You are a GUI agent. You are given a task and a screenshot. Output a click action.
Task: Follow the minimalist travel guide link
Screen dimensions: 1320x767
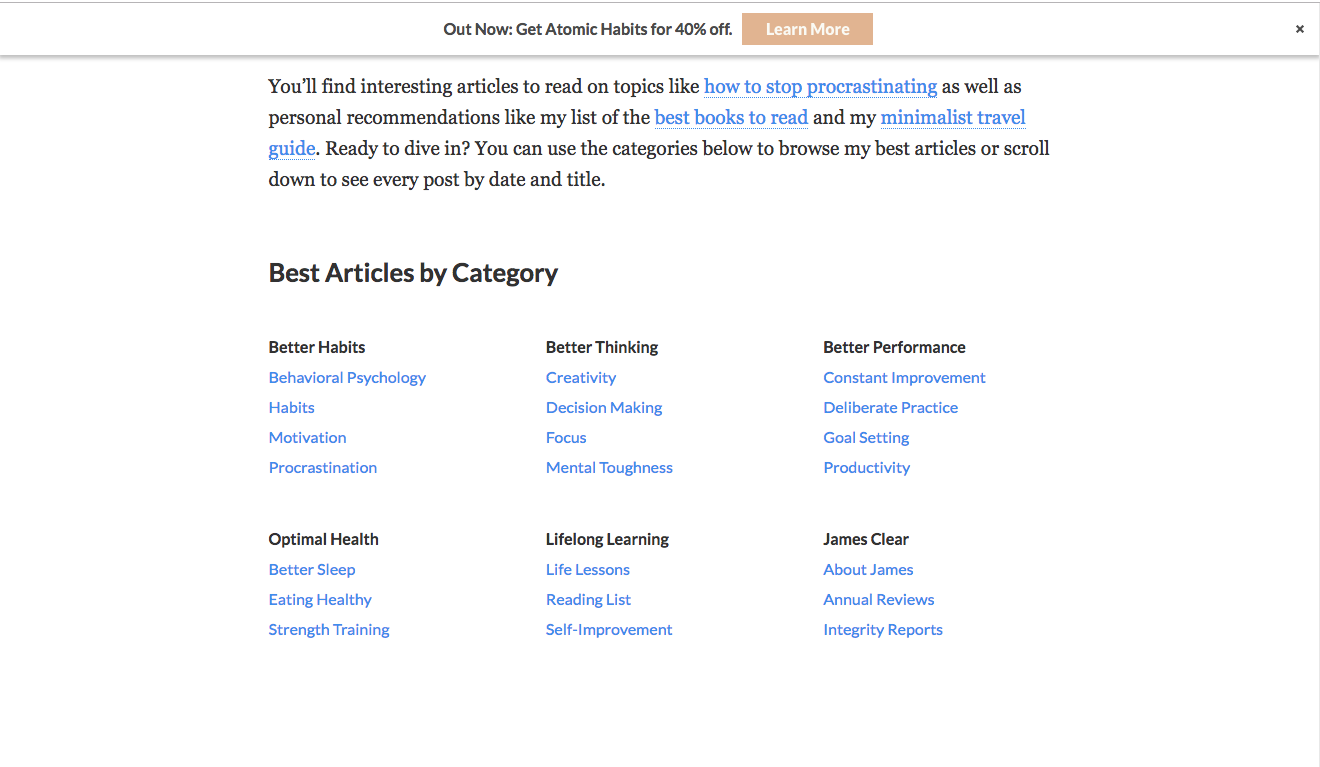pyautogui.click(x=952, y=118)
